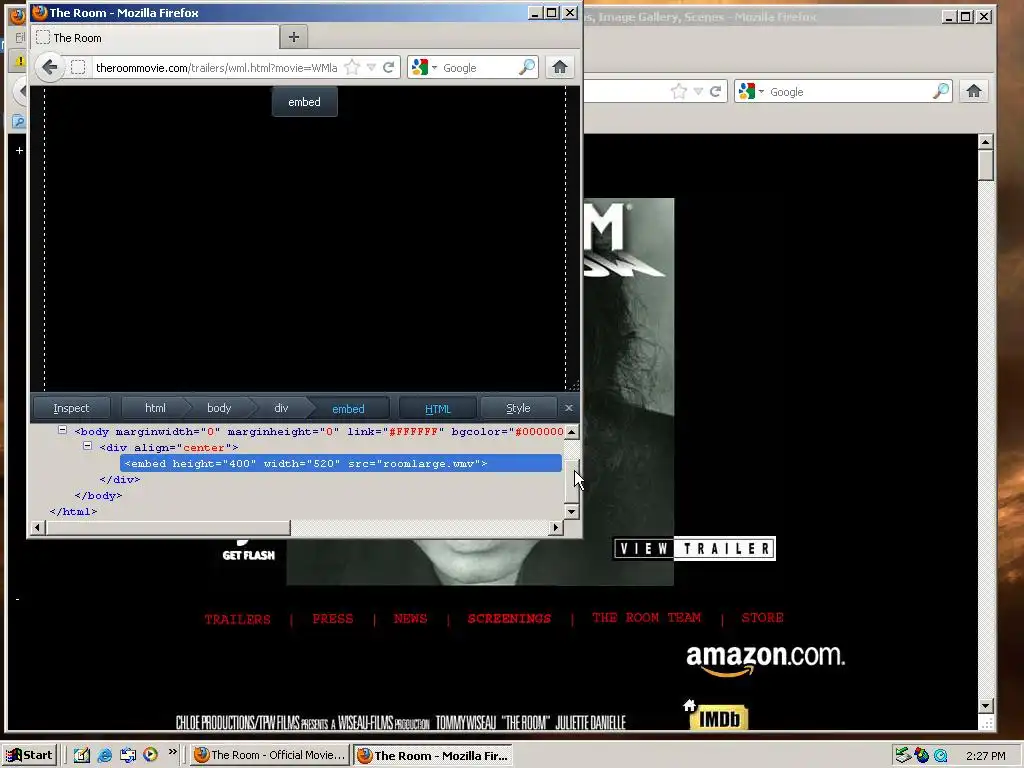This screenshot has width=1024, height=768.
Task: Select the embed element line in HTML panel
Action: pyautogui.click(x=341, y=463)
